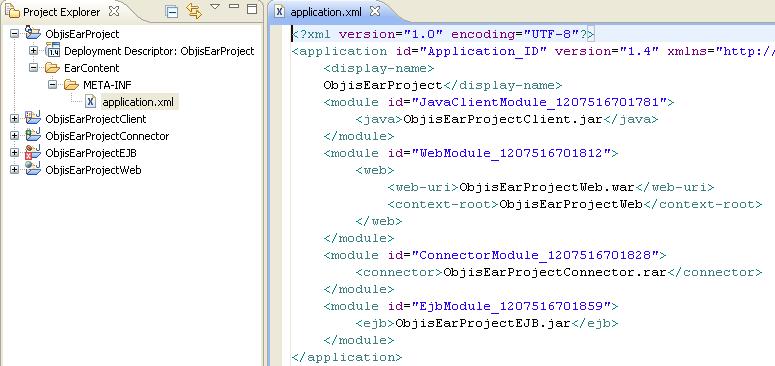Click ObjisEarProjectClient project icon
775x366 pixels.
pos(33,118)
